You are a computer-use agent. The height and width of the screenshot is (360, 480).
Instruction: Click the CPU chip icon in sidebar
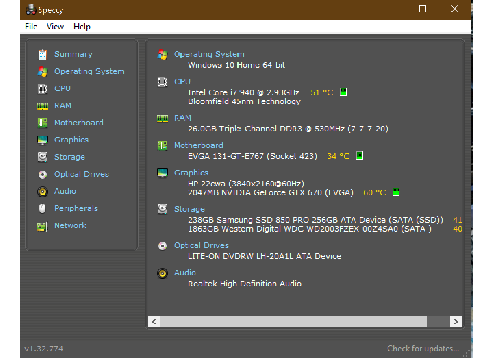click(x=42, y=89)
